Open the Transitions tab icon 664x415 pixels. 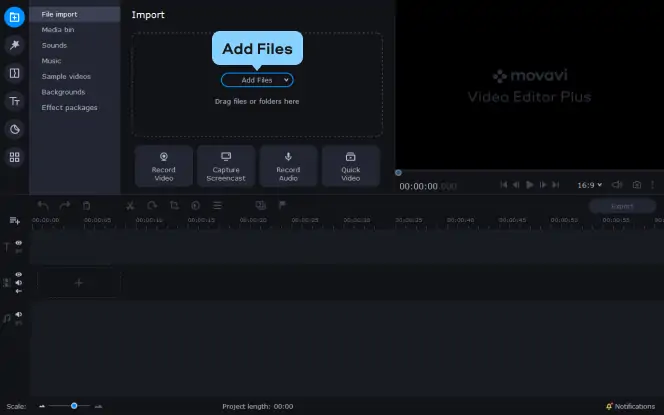click(x=14, y=73)
